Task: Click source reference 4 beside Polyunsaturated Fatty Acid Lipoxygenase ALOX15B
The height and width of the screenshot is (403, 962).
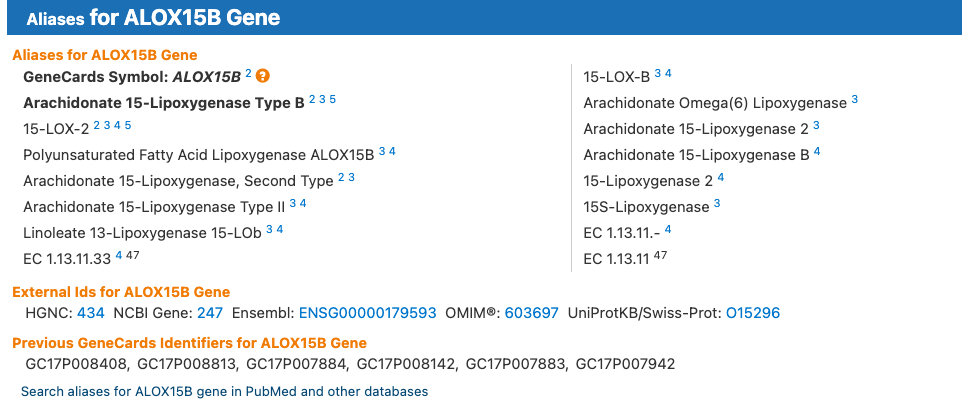Action: click(x=393, y=151)
